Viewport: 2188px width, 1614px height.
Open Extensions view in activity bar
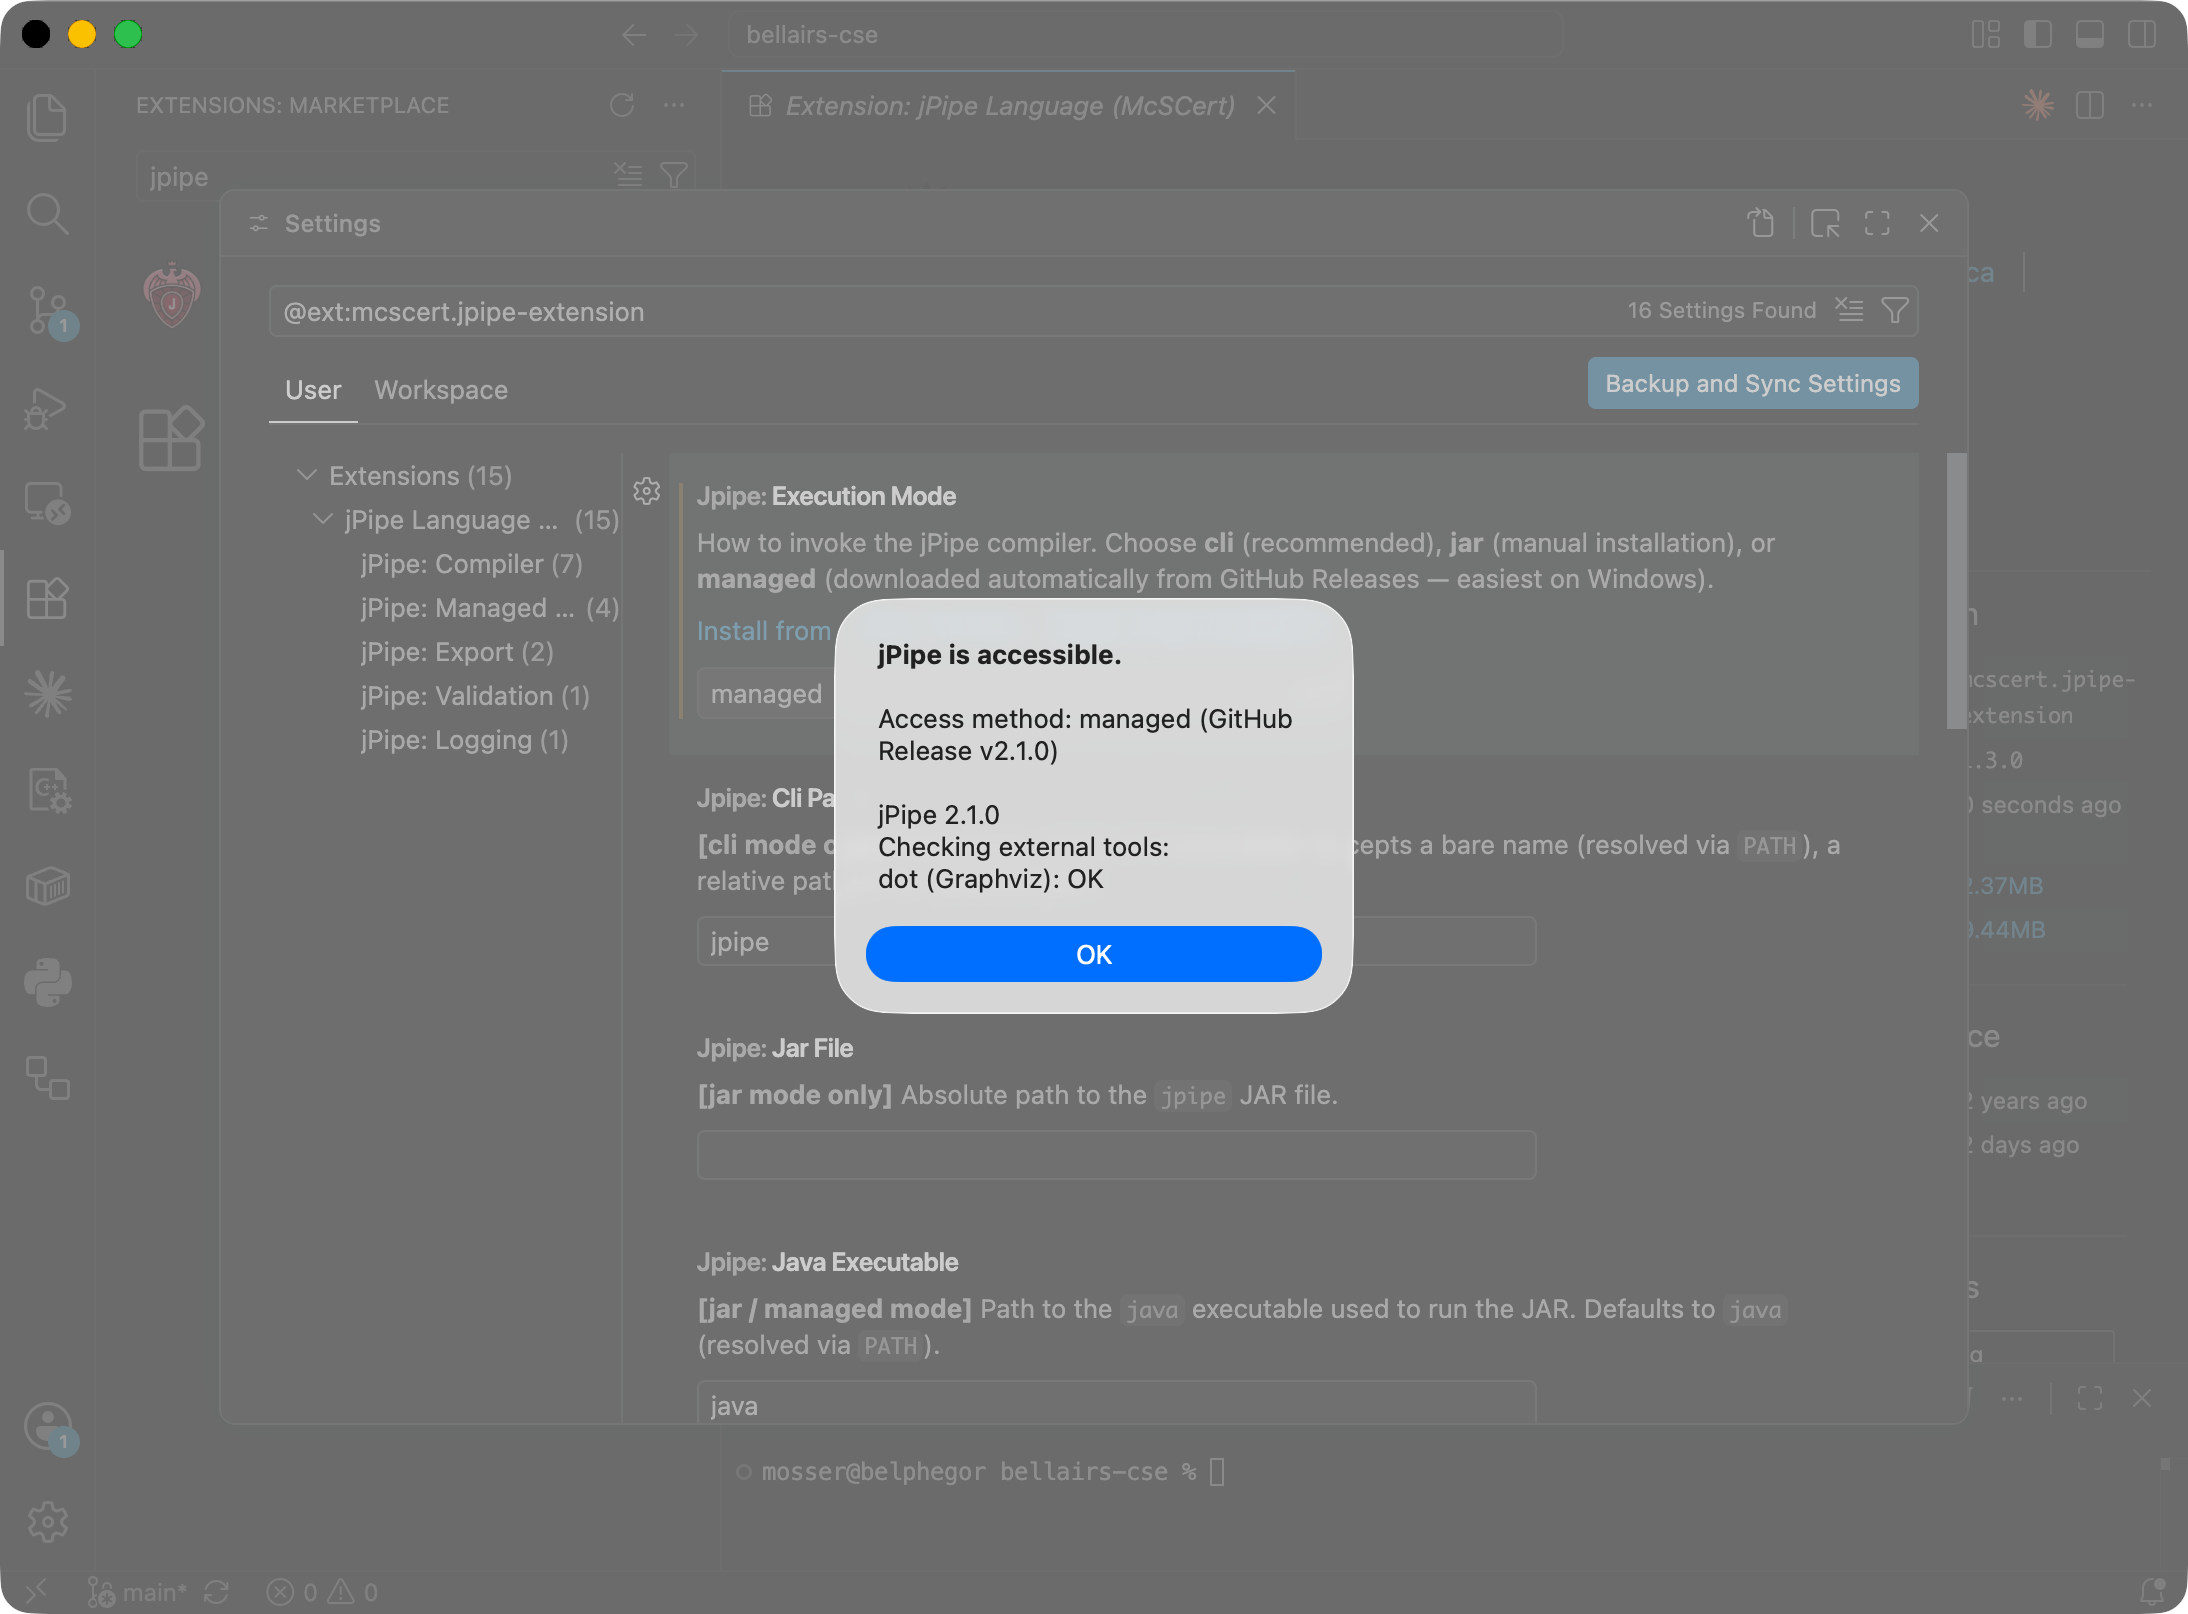point(47,598)
